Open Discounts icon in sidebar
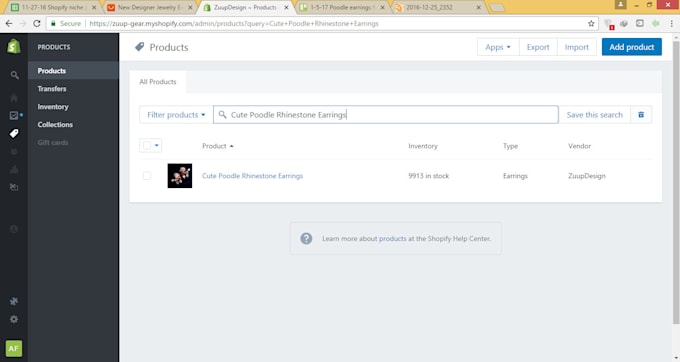The height and width of the screenshot is (362, 680). 14,187
